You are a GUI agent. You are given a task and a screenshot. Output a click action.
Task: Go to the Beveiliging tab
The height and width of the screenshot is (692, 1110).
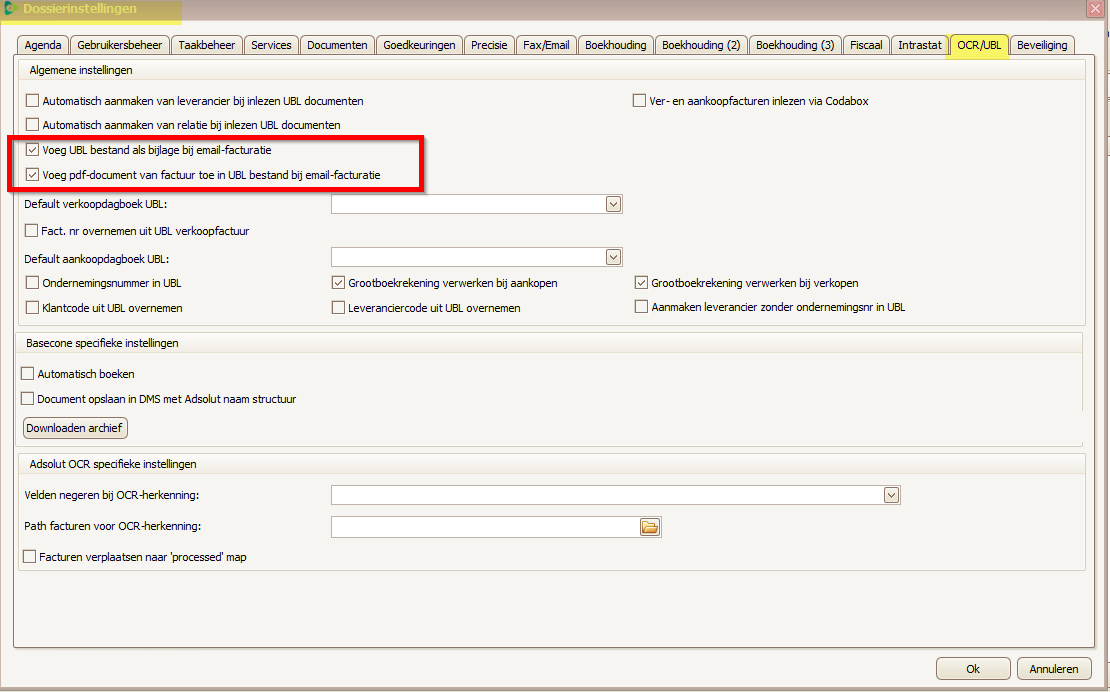point(1043,45)
